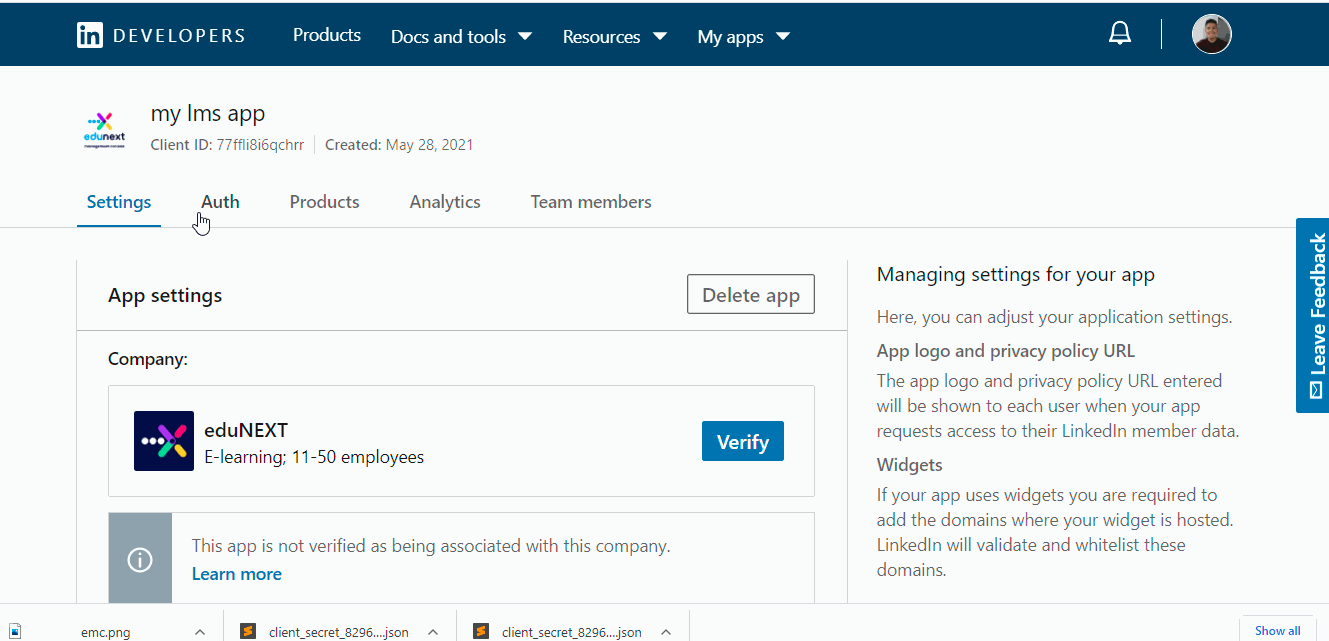Click the 'This app is not verified' notice text
This screenshot has height=641, width=1329.
(431, 546)
